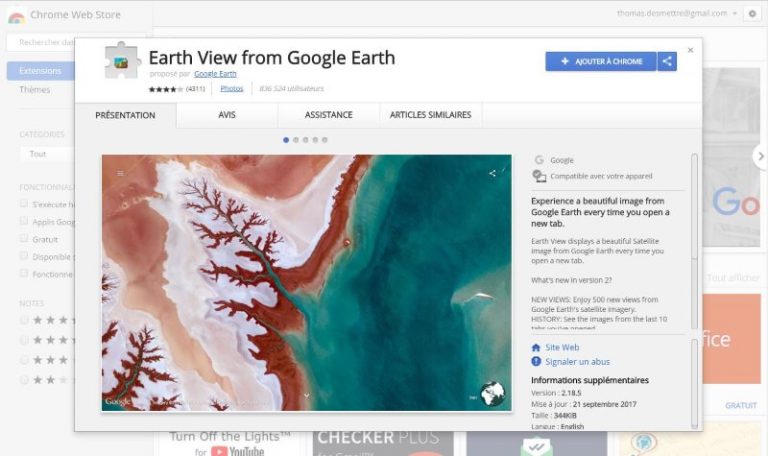Open the Signaler un abus link

(577, 362)
